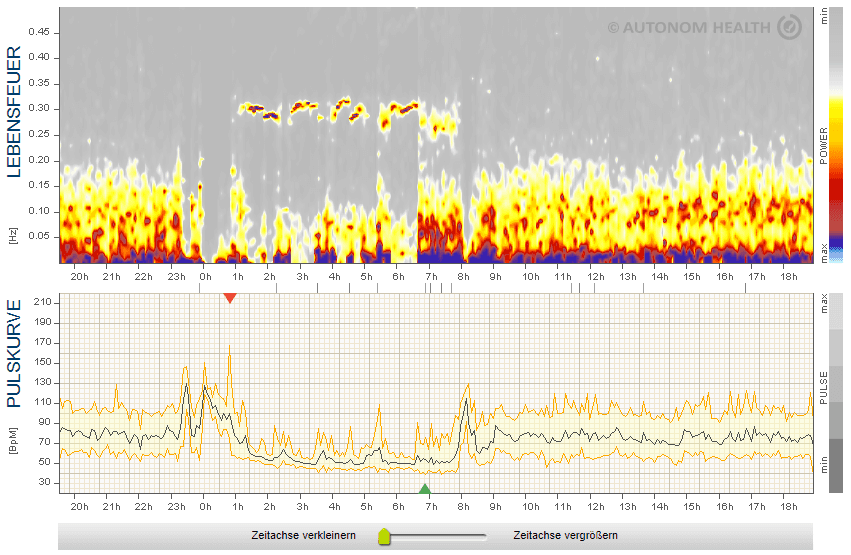Click the Autonom Health circular logo icon
This screenshot has height=555, width=851.
(x=789, y=28)
